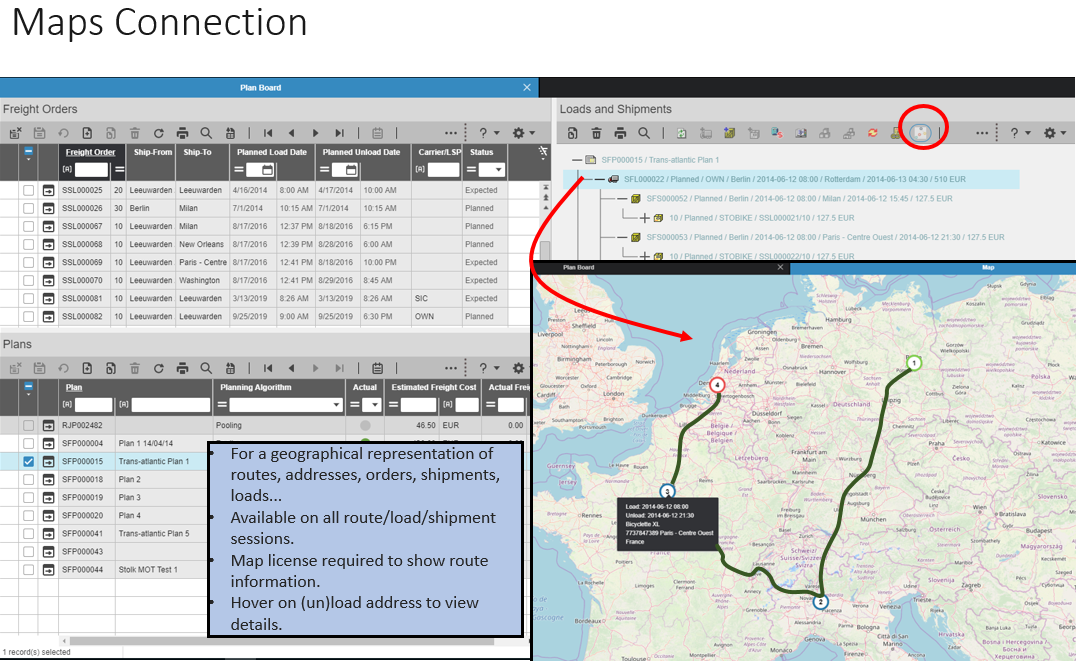Viewport: 1076px width, 661px height.
Task: Click red-orange refresh arrows in Loads and Shipments
Action: [873, 133]
